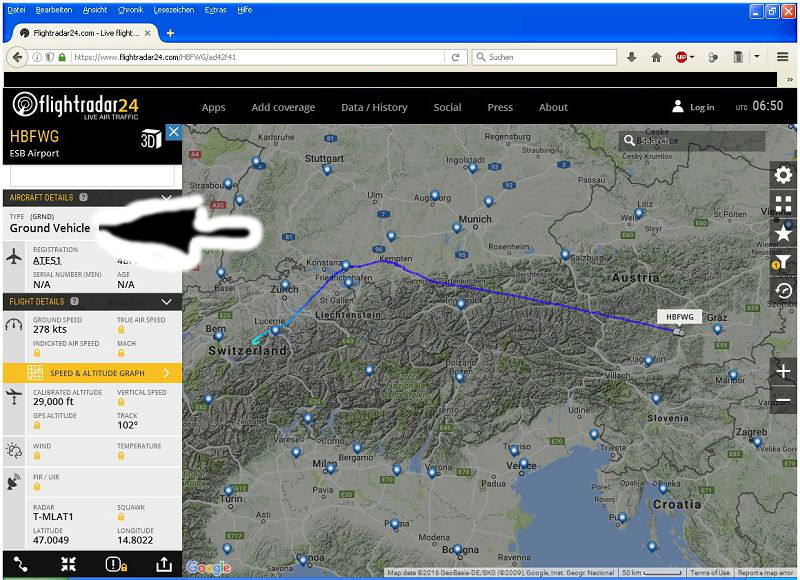Collapse the Flight Details section
The width and height of the screenshot is (800, 580).
pos(166,301)
